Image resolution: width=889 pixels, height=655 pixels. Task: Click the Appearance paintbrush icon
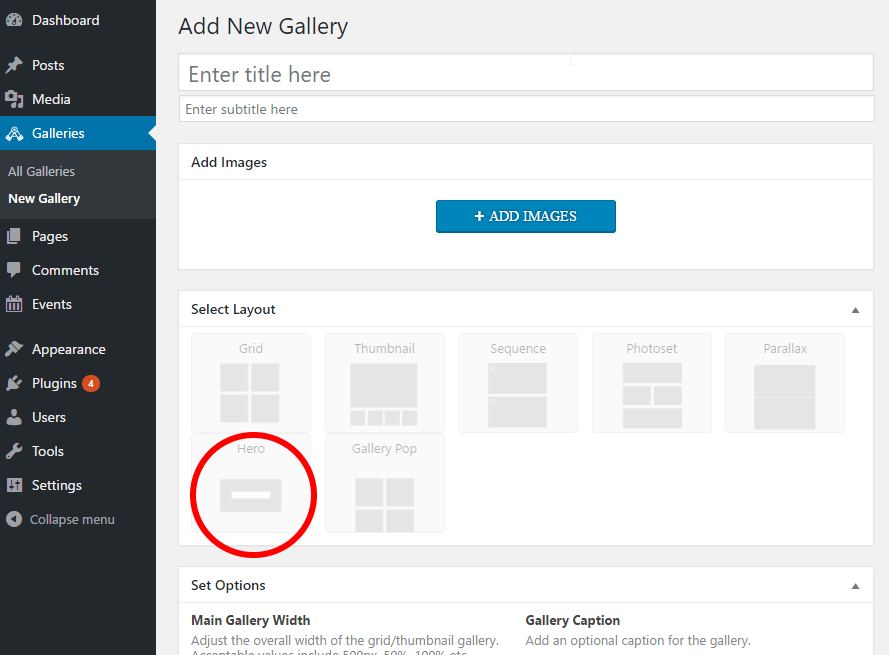14,349
